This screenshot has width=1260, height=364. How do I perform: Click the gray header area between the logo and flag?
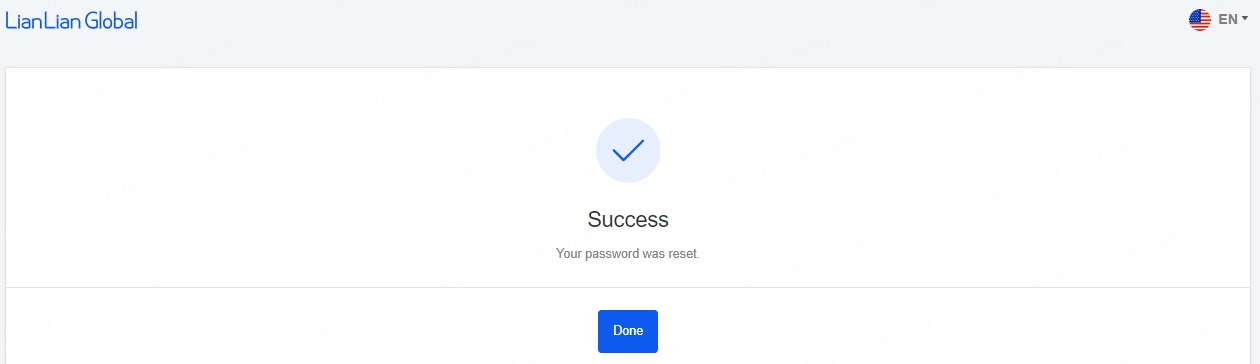tap(660, 20)
